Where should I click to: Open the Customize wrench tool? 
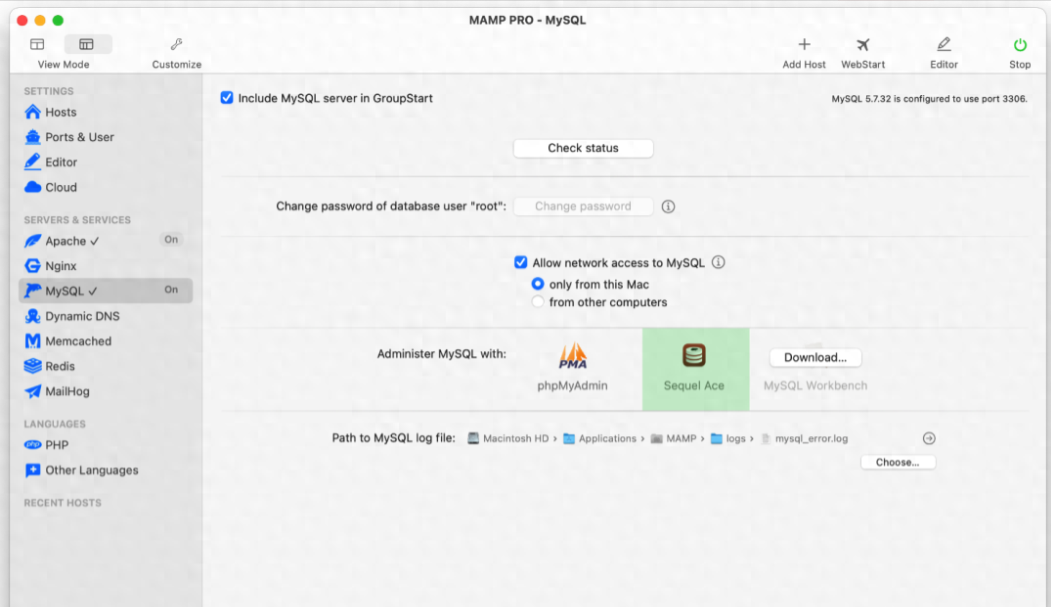pyautogui.click(x=176, y=44)
